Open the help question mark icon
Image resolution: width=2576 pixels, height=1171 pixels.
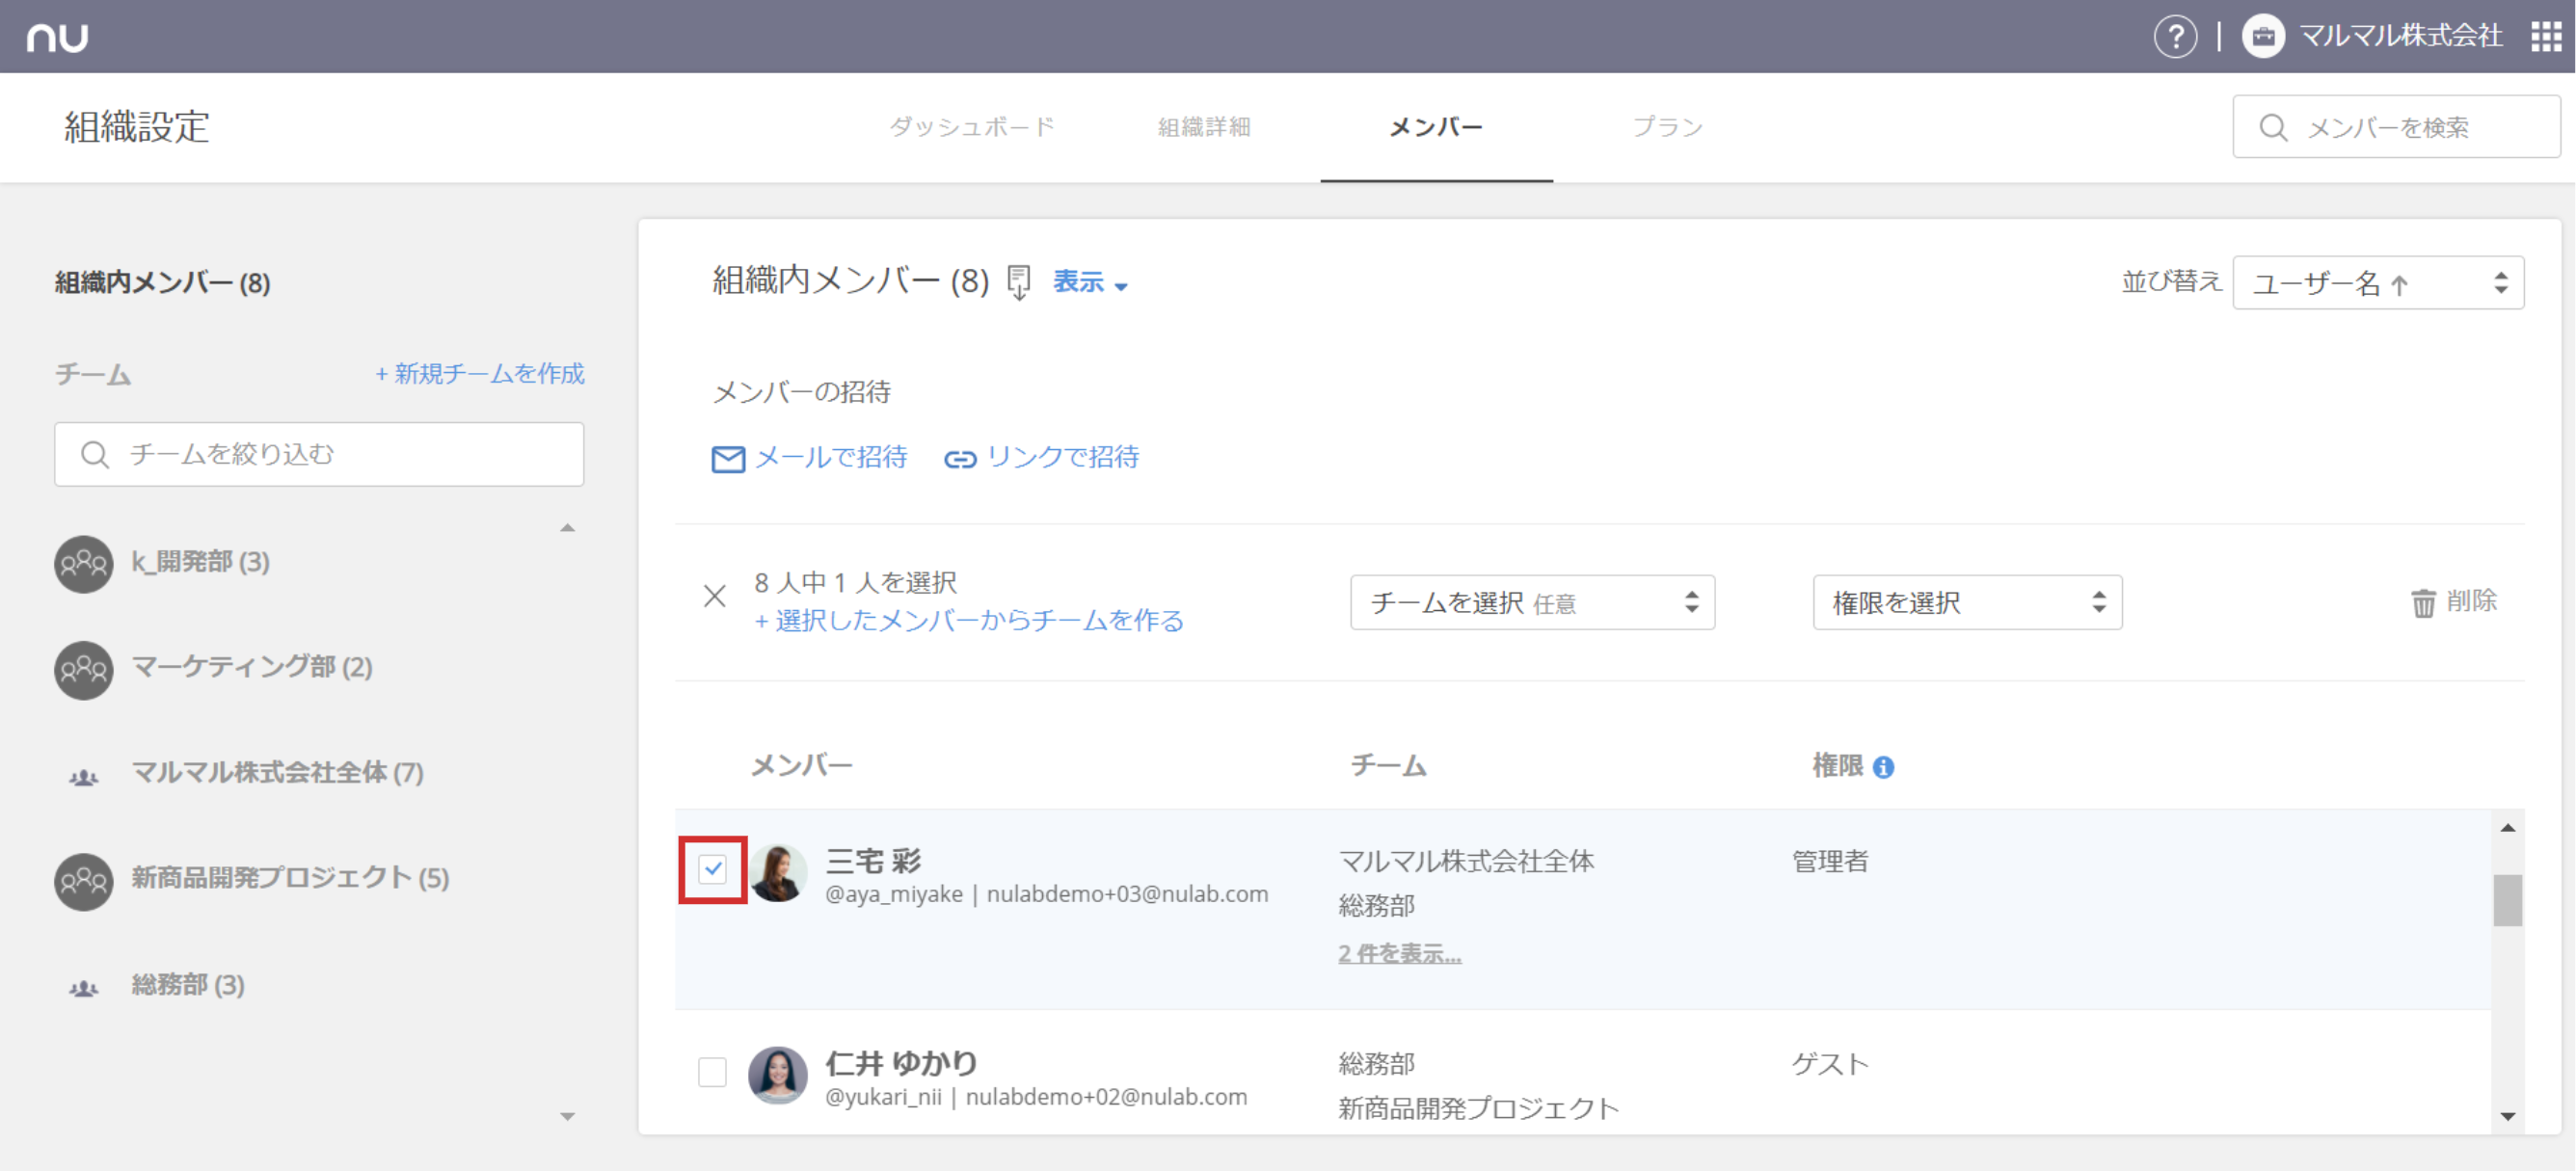click(x=2175, y=37)
